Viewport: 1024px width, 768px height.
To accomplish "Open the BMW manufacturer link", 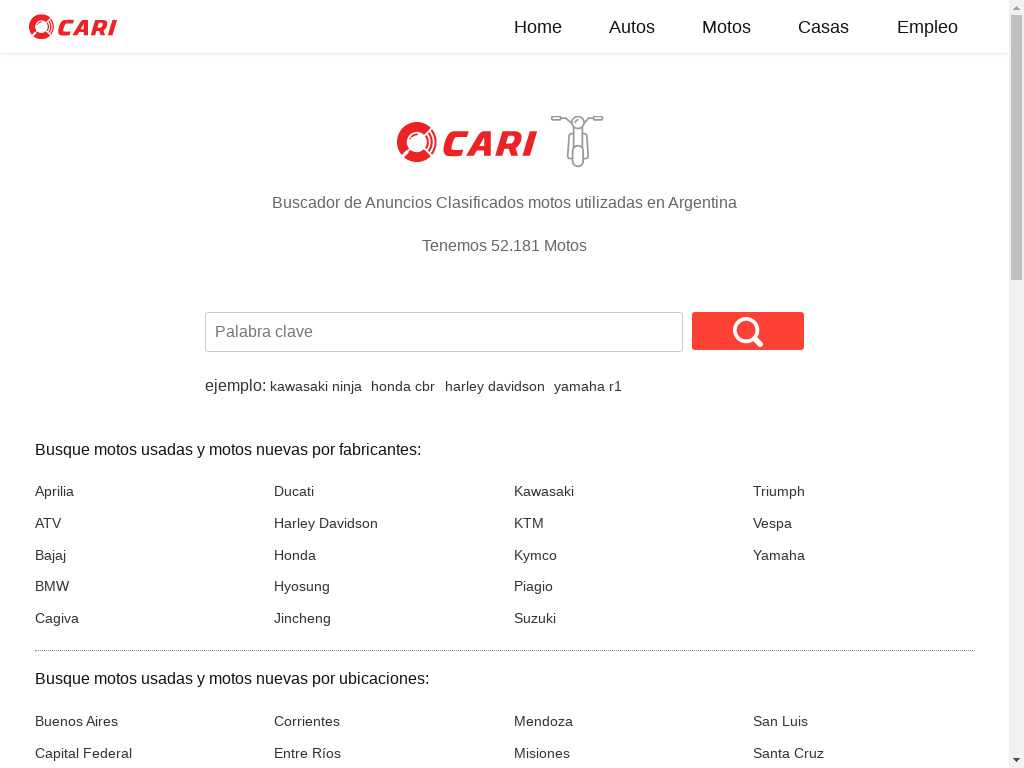I will [52, 586].
